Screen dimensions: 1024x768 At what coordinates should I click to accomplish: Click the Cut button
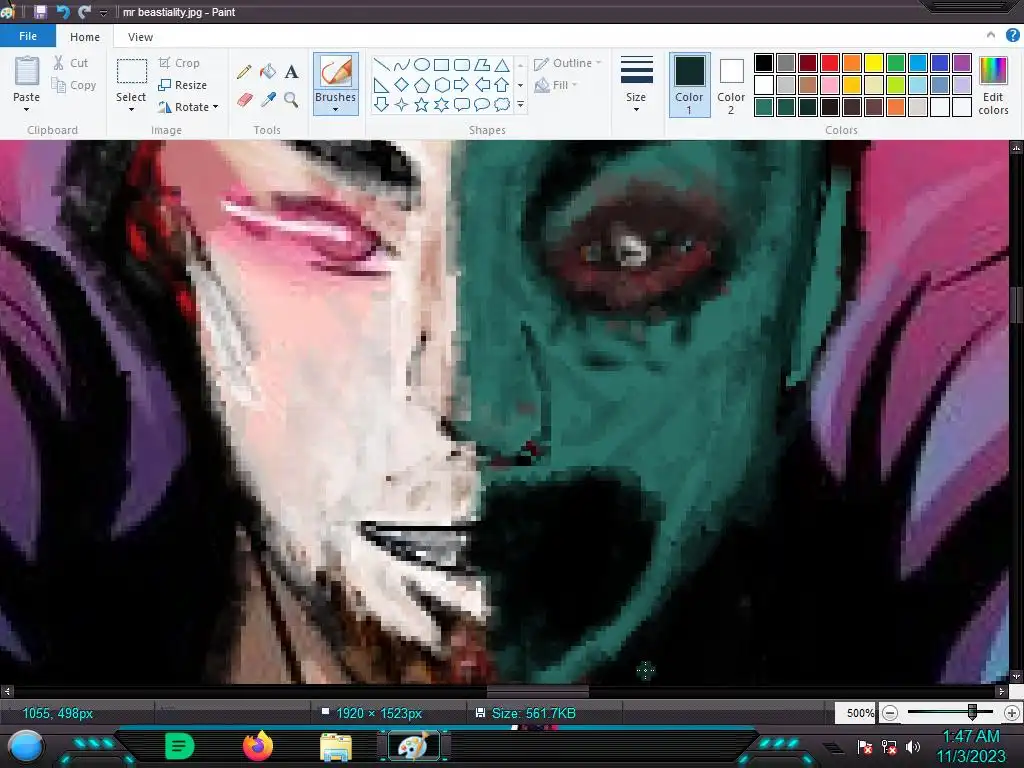71,63
